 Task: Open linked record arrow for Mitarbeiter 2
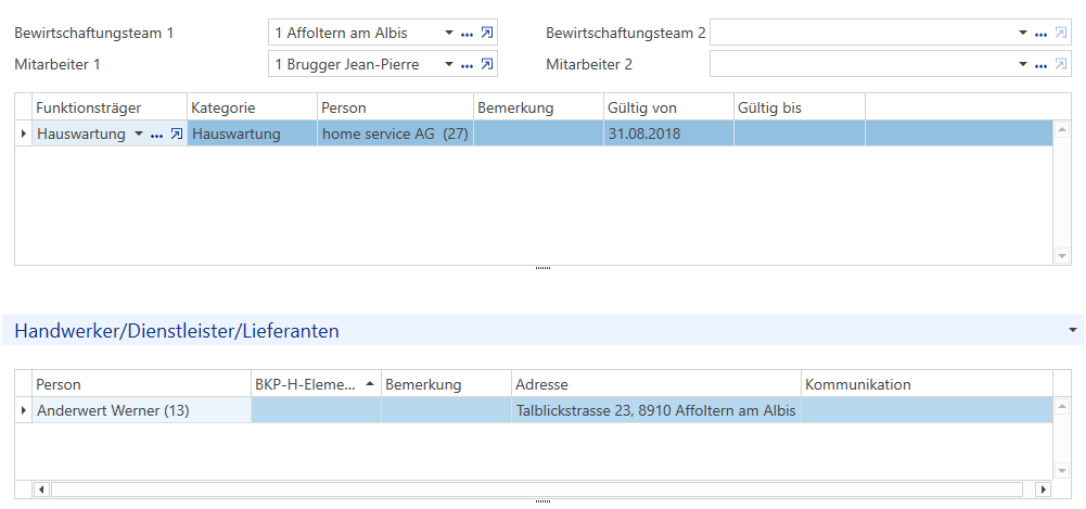coord(1060,64)
